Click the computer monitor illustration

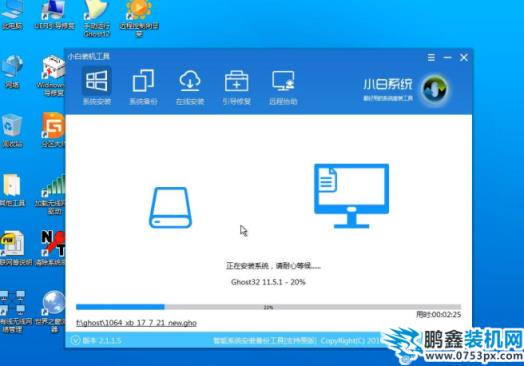[352, 196]
